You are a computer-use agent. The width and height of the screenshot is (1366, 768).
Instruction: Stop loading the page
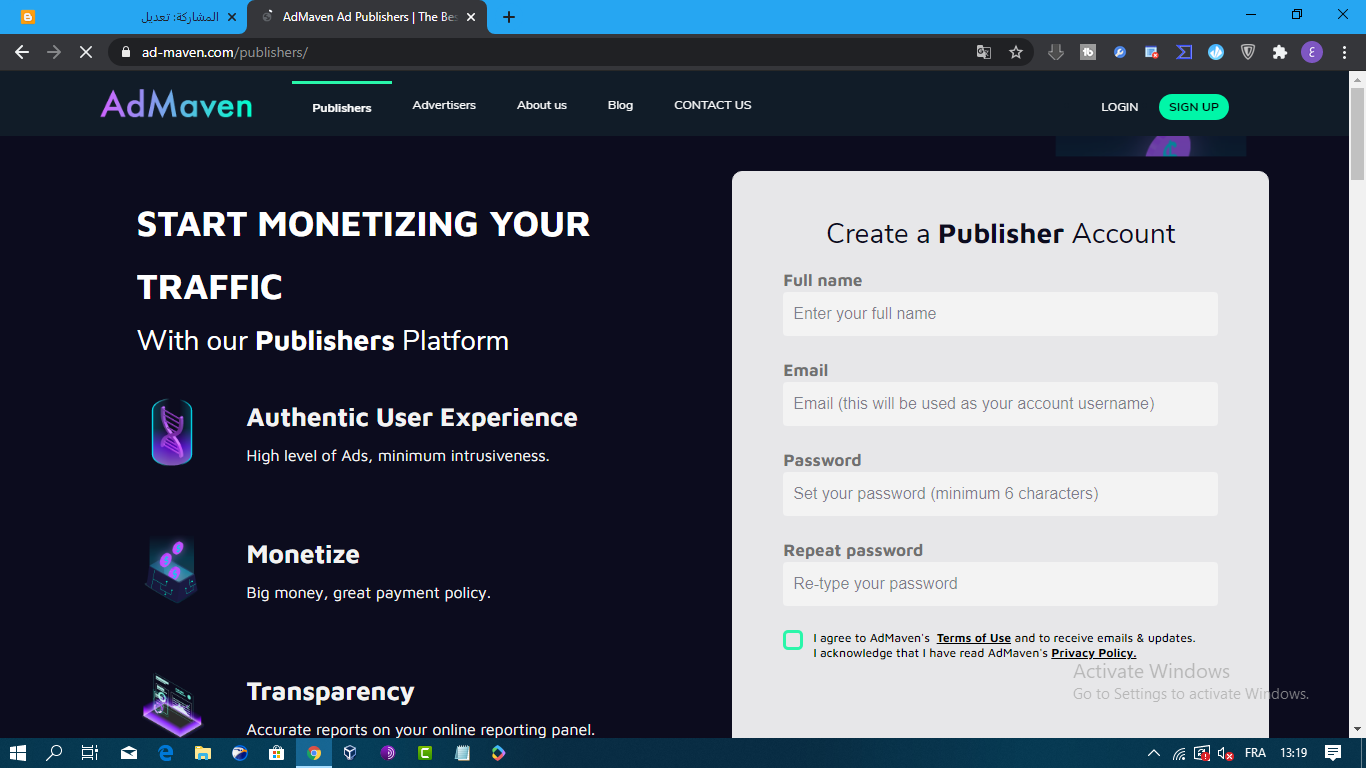click(86, 52)
